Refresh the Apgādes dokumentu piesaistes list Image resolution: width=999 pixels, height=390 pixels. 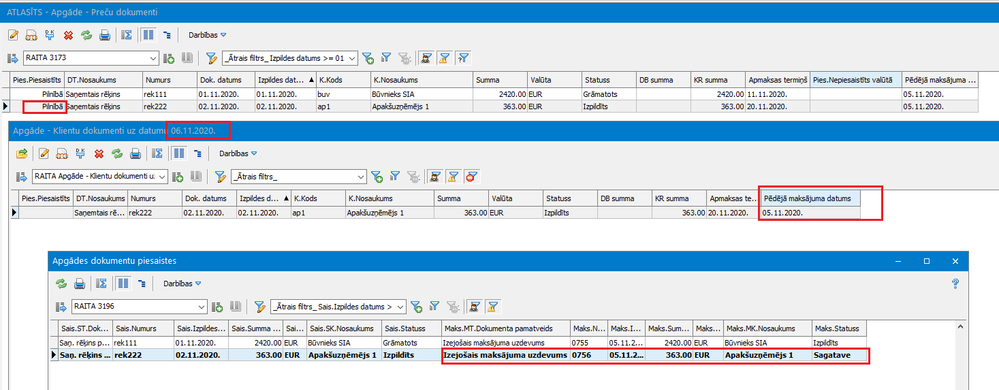point(62,284)
